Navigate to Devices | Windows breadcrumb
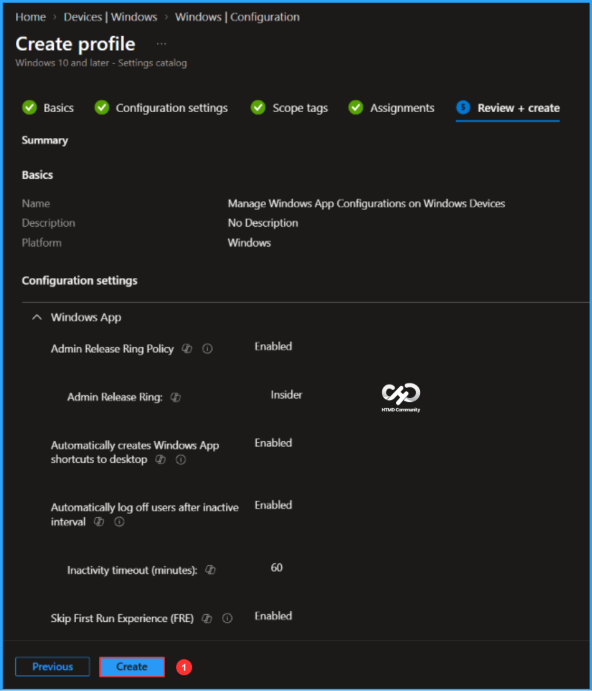Image resolution: width=592 pixels, height=691 pixels. [110, 17]
